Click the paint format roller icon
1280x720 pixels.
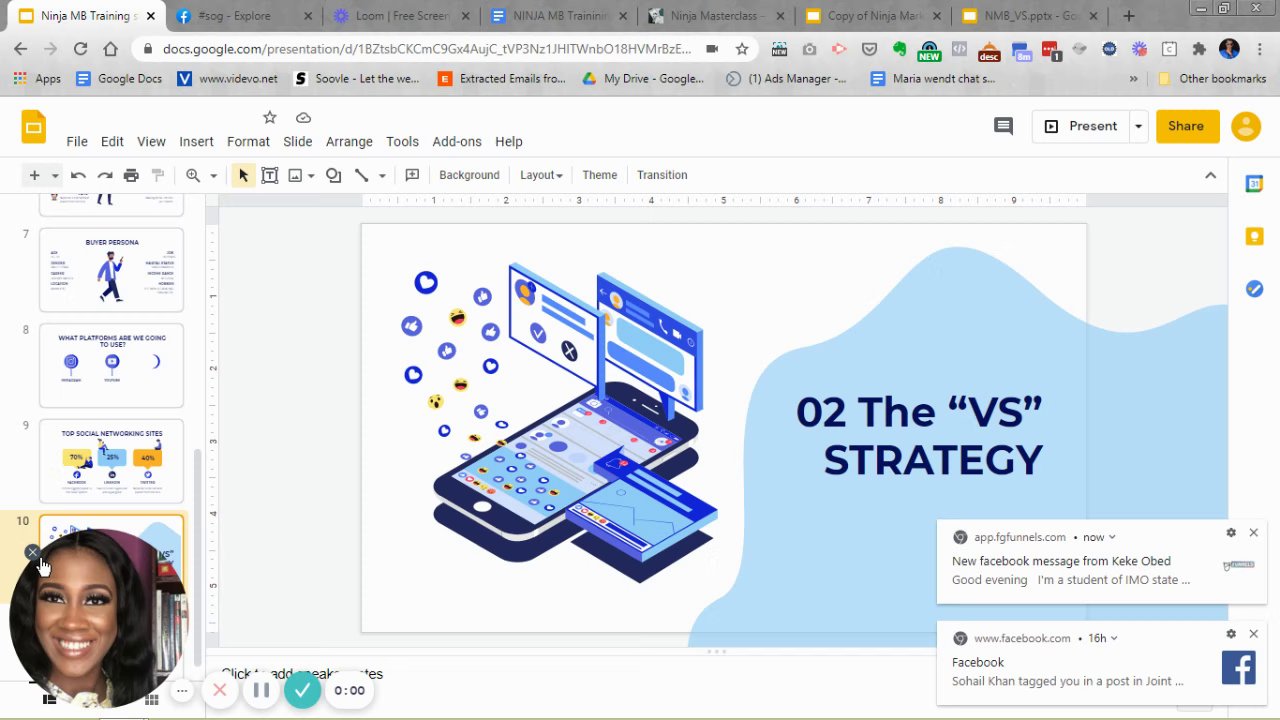click(157, 175)
